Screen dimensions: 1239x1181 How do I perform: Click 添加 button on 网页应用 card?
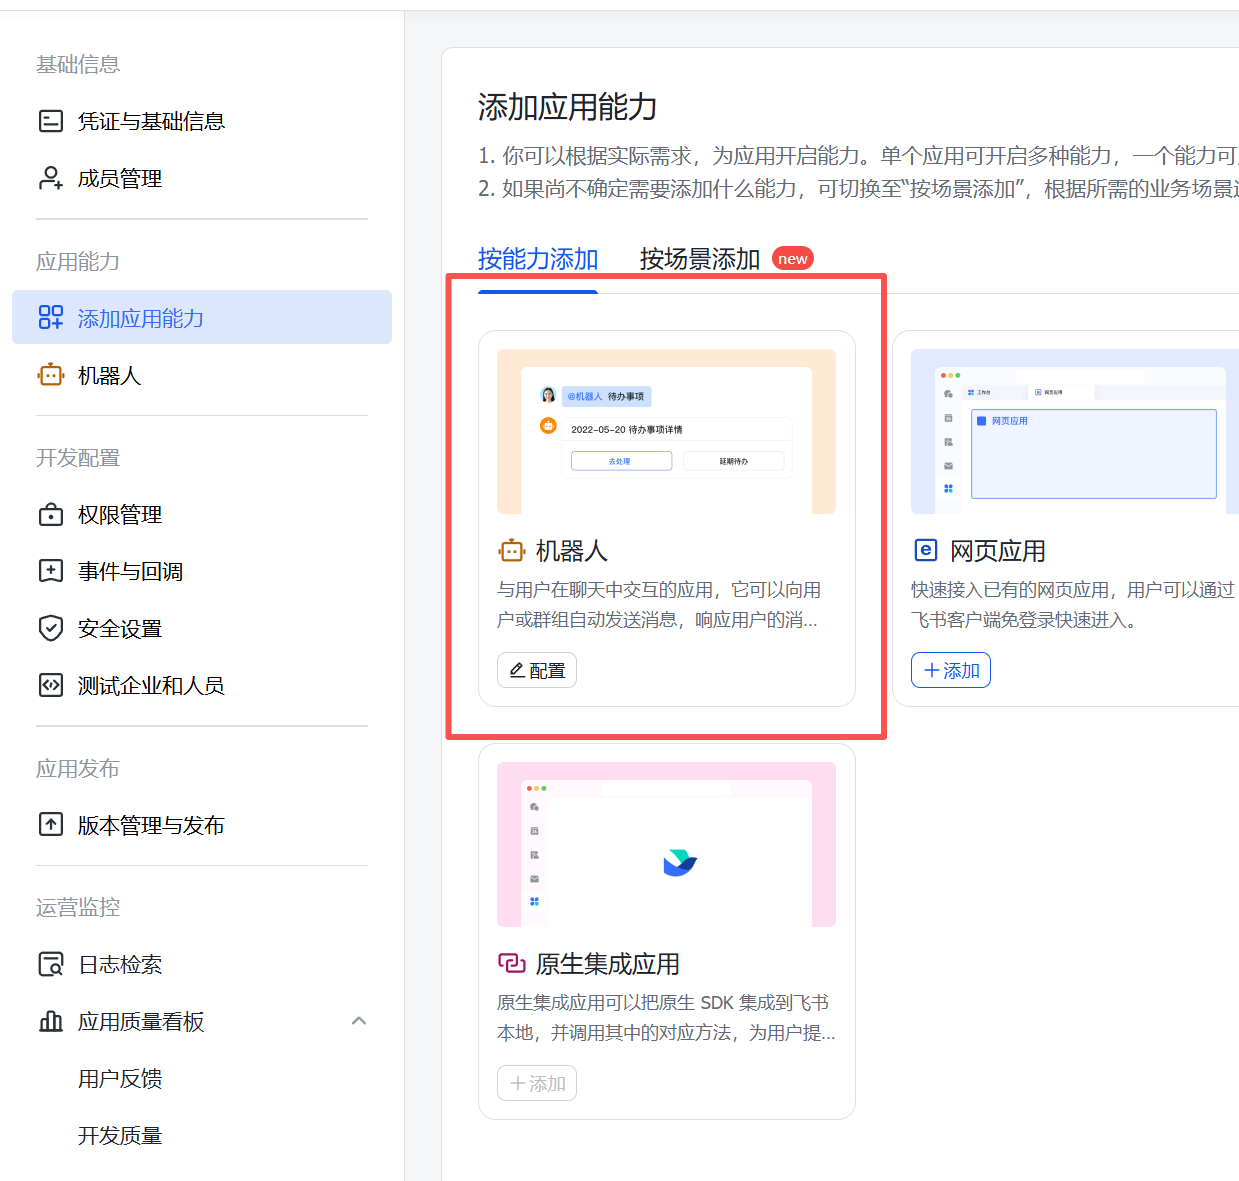pos(951,670)
